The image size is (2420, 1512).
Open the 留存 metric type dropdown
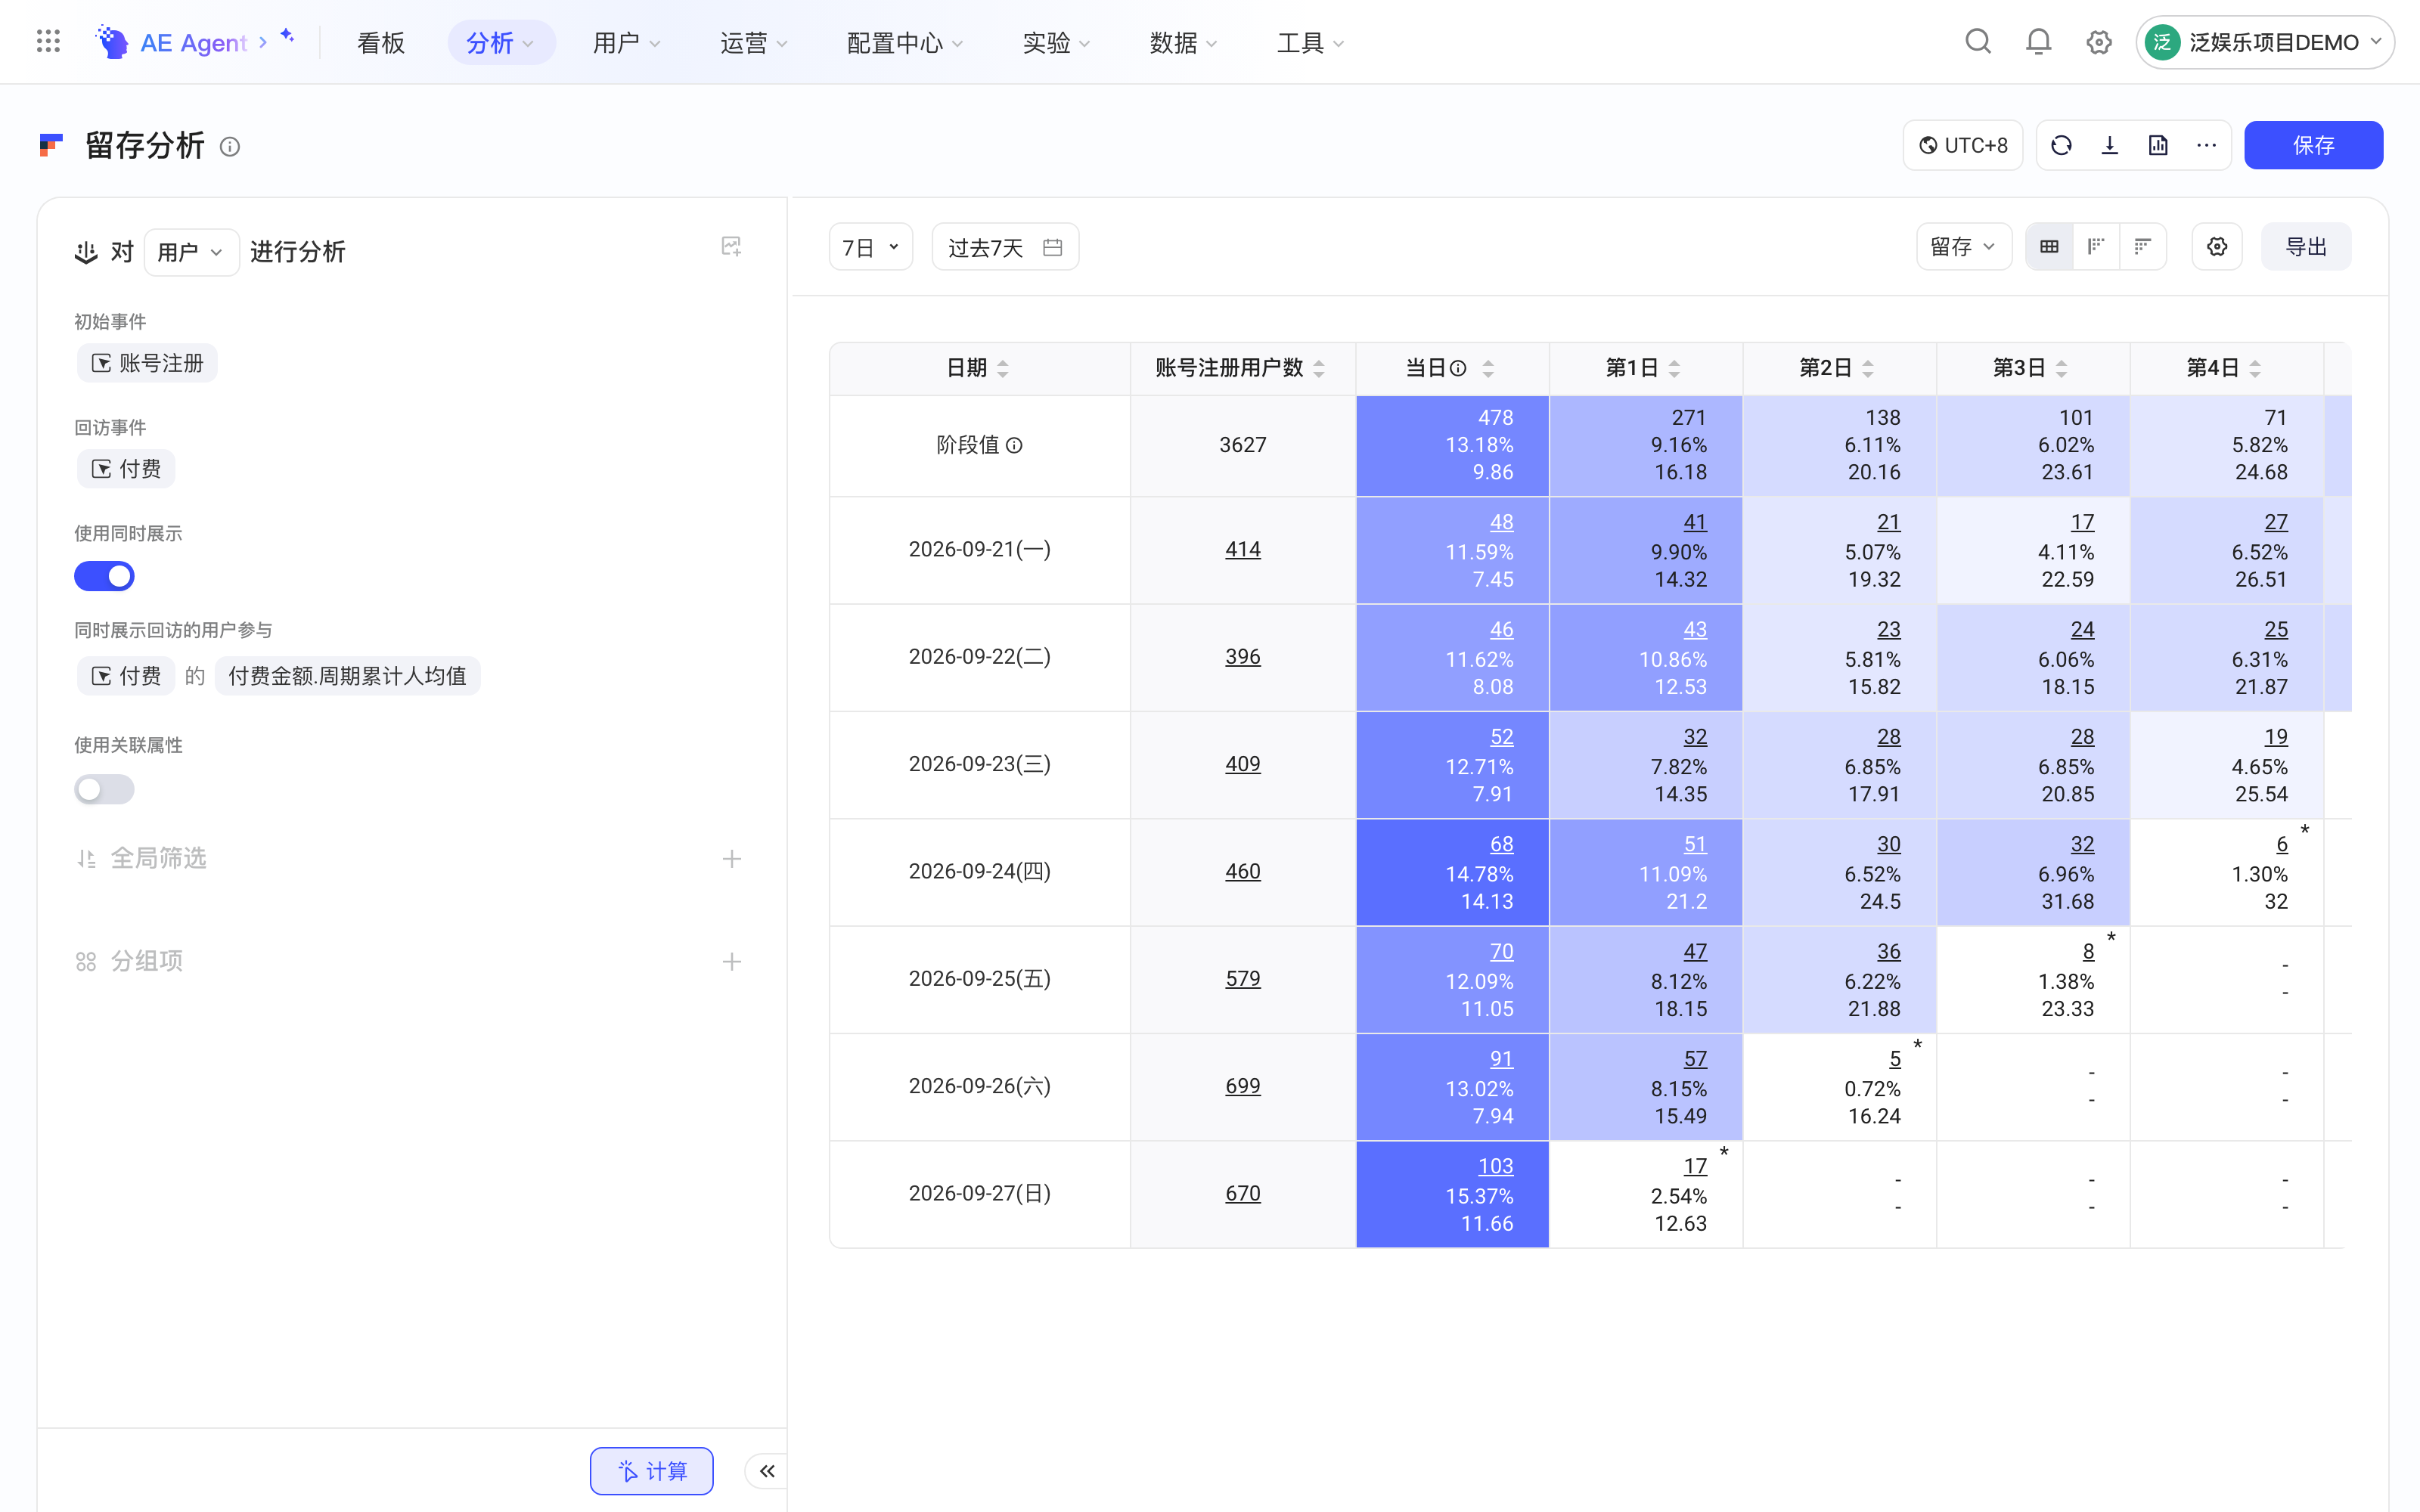1963,247
